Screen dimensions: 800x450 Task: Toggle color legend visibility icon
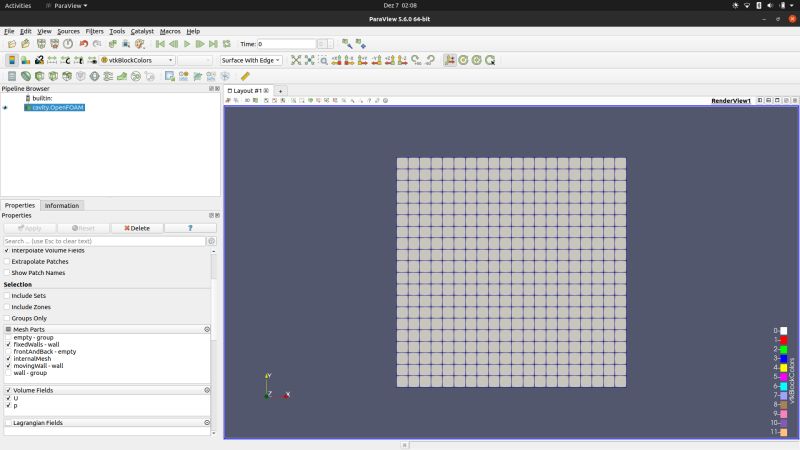[x=12, y=60]
